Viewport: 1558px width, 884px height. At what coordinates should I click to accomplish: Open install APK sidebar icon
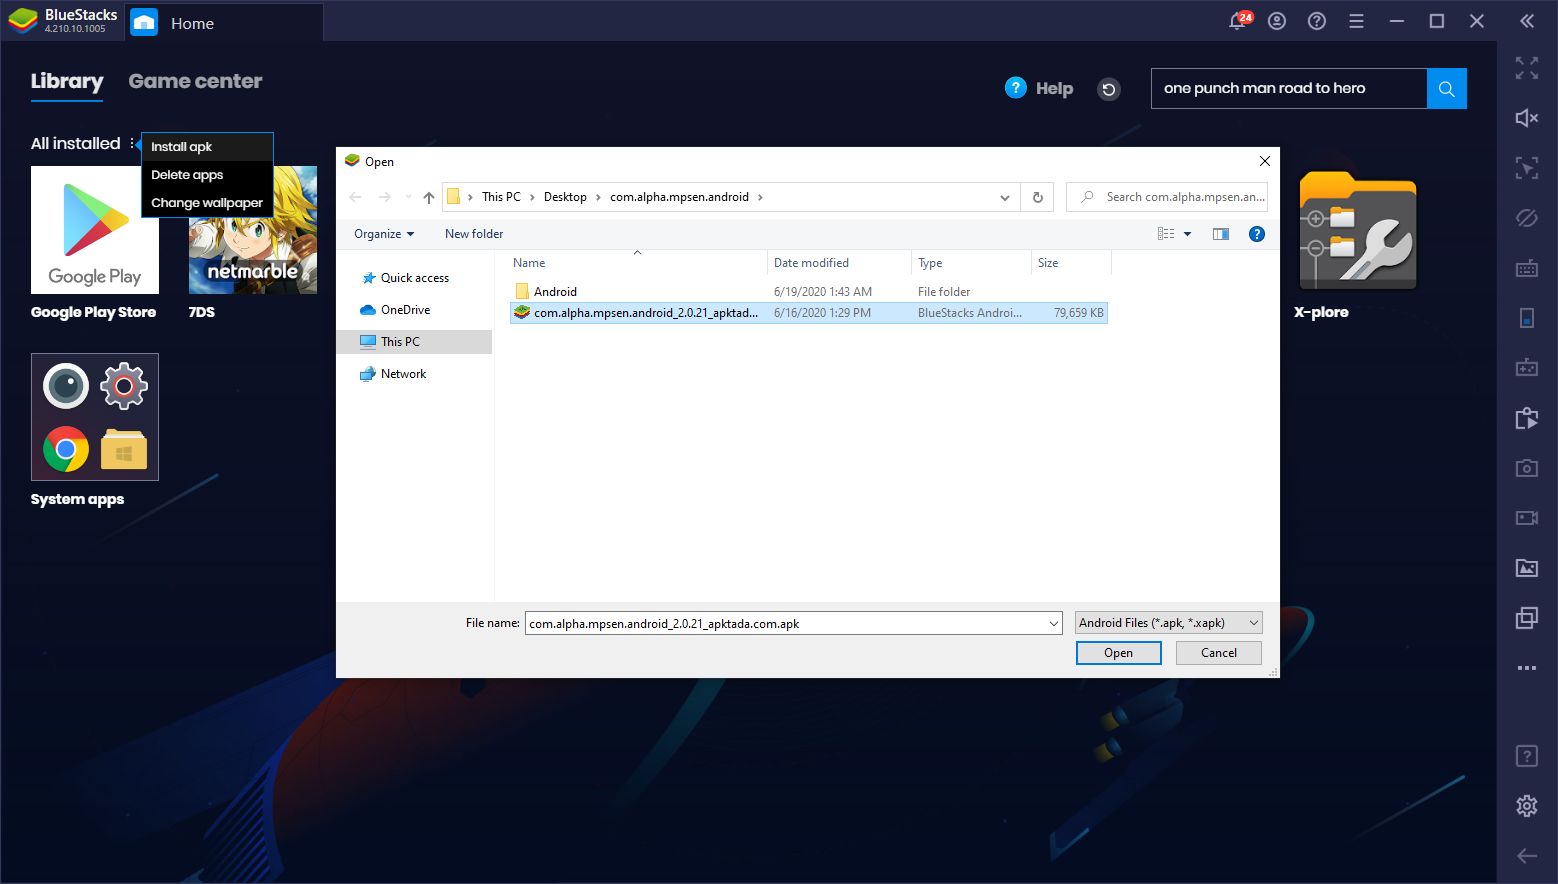[x=1527, y=418]
